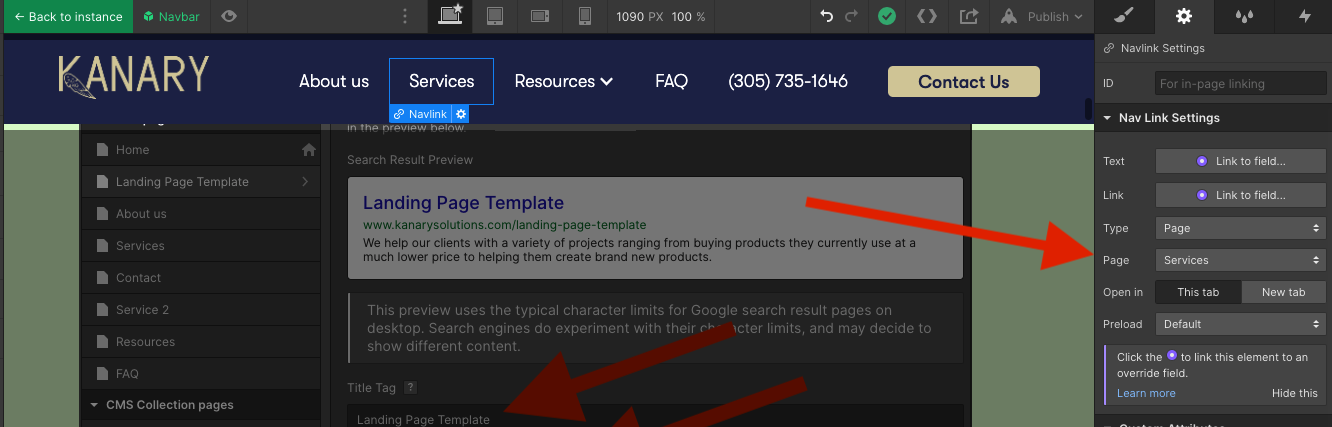1332x427 pixels.
Task: Expand the Resources nav dropdown
Action: point(564,81)
